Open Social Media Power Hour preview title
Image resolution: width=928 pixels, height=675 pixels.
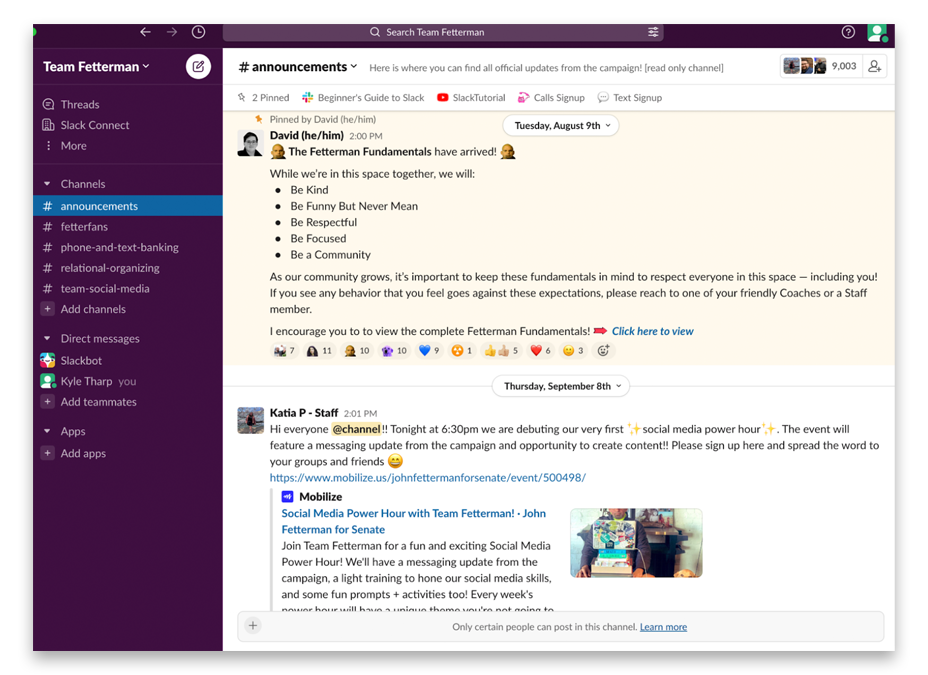click(x=413, y=521)
